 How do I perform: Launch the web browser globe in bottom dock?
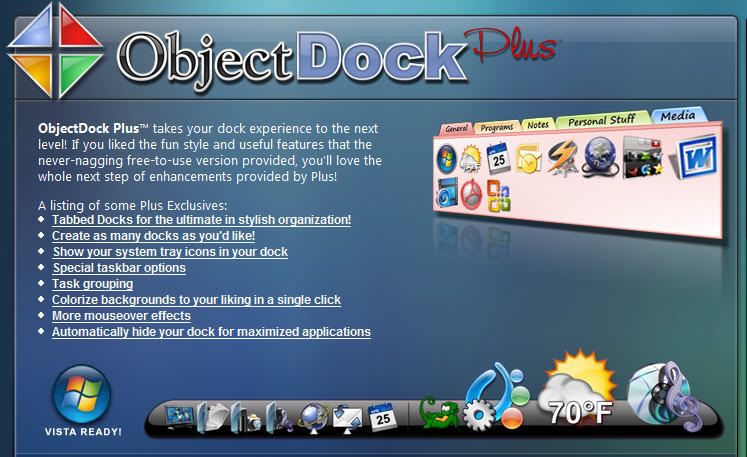tap(313, 418)
